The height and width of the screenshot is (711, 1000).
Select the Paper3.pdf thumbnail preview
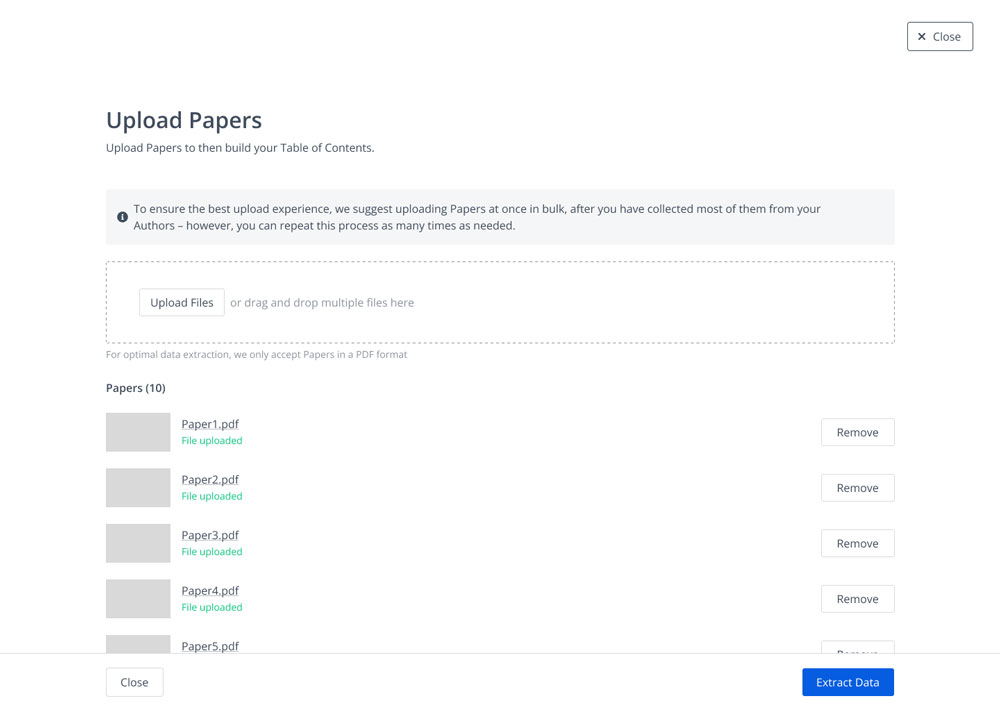(x=138, y=543)
